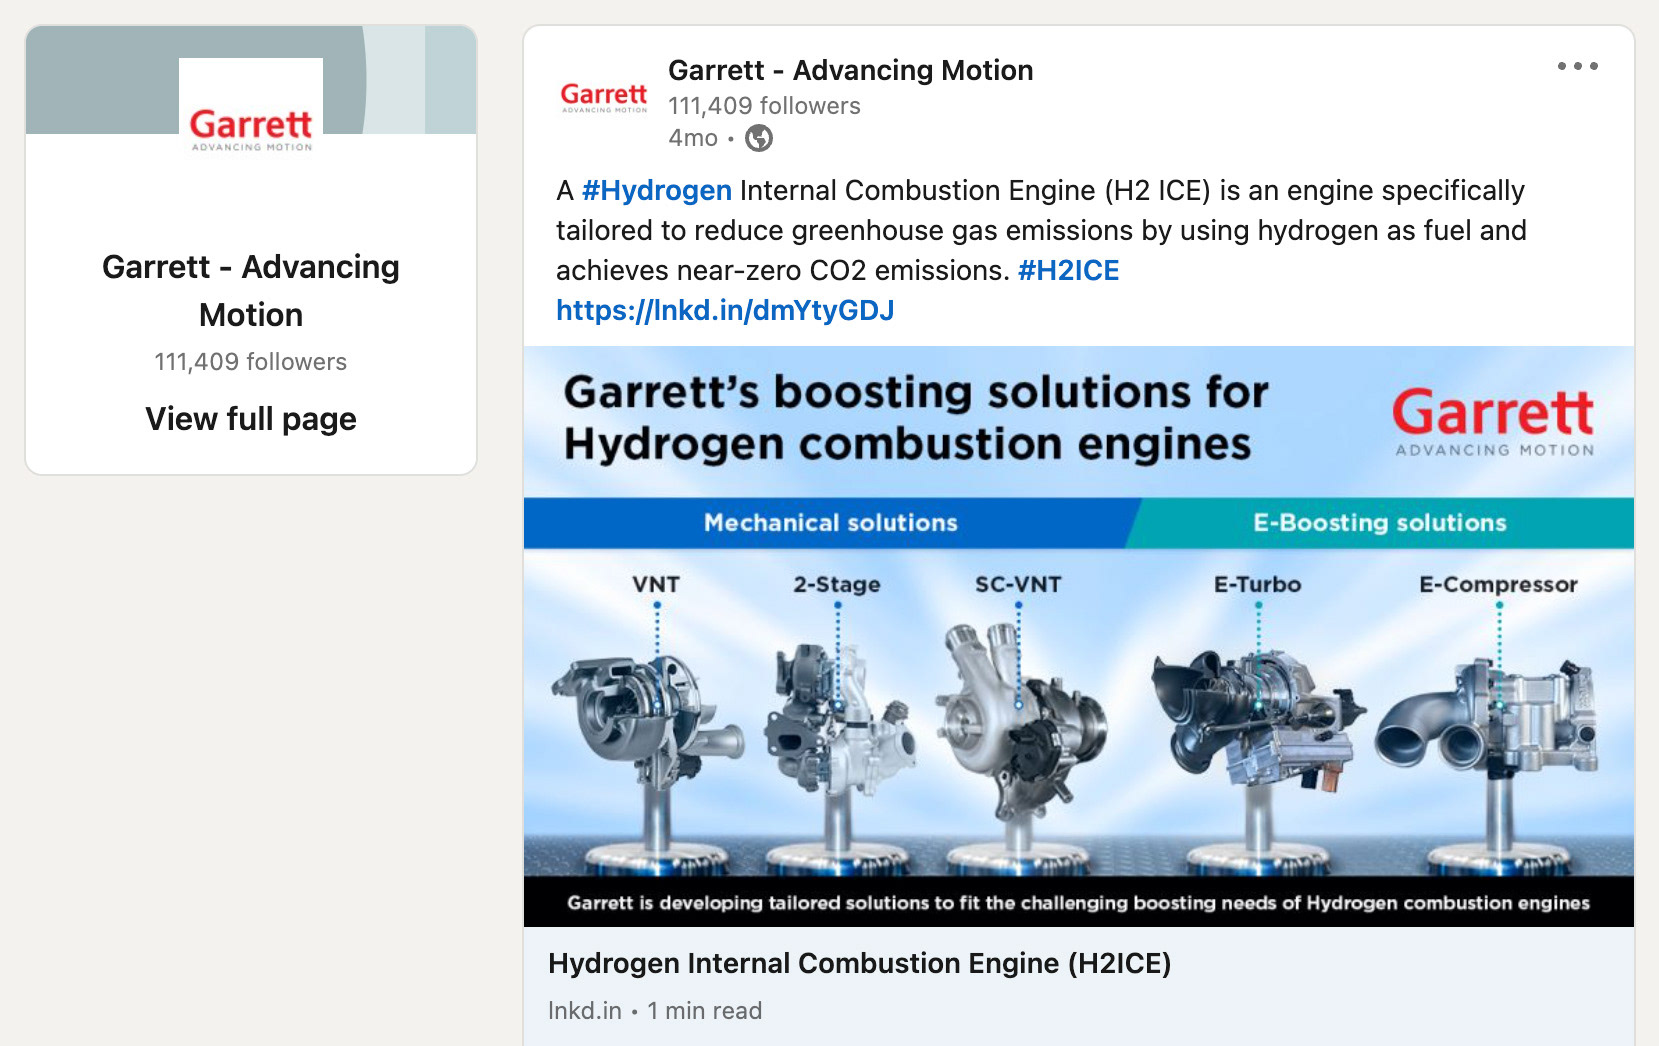Click the Hydrogen Internal Combustion Engine (H2ICE) title

coord(859,963)
